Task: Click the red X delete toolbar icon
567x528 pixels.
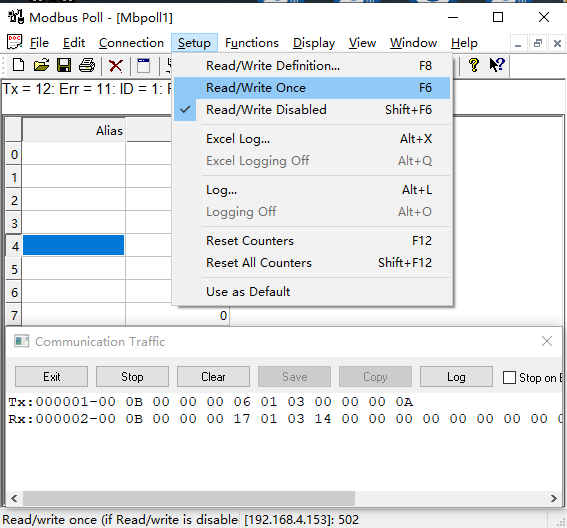Action: 115,66
